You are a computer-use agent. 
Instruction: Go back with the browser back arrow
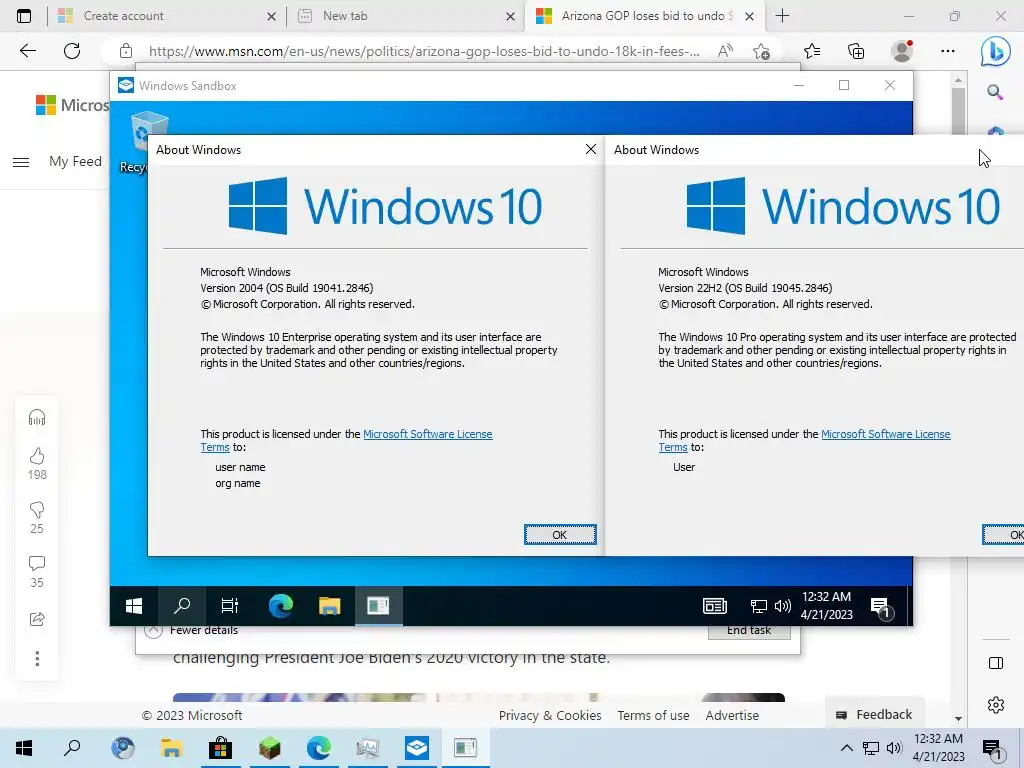click(x=27, y=51)
